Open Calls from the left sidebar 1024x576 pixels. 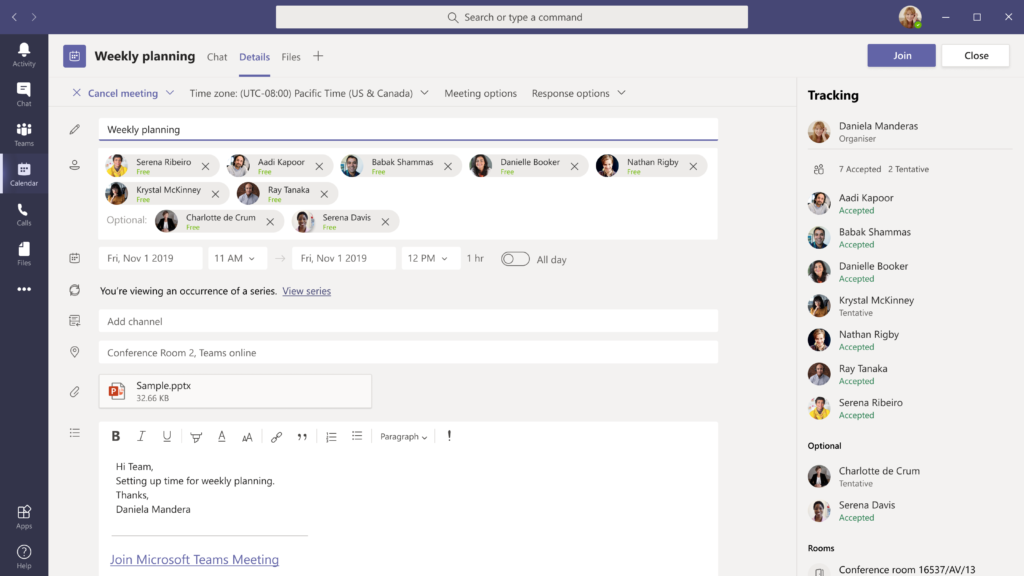tap(24, 214)
